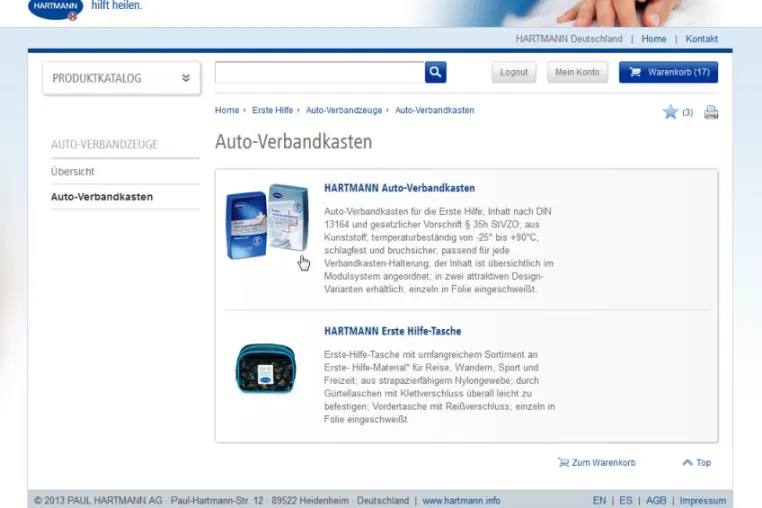Viewport: 762px width, 508px height.
Task: Switch language to ES
Action: [x=626, y=500]
